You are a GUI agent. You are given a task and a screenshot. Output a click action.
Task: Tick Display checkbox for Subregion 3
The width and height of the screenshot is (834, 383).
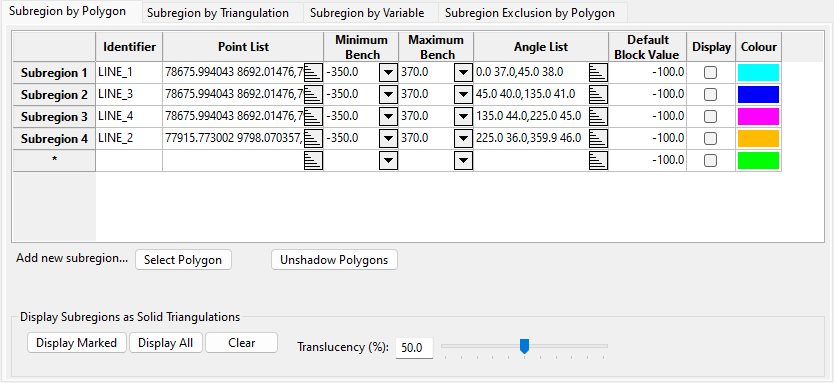pos(710,116)
